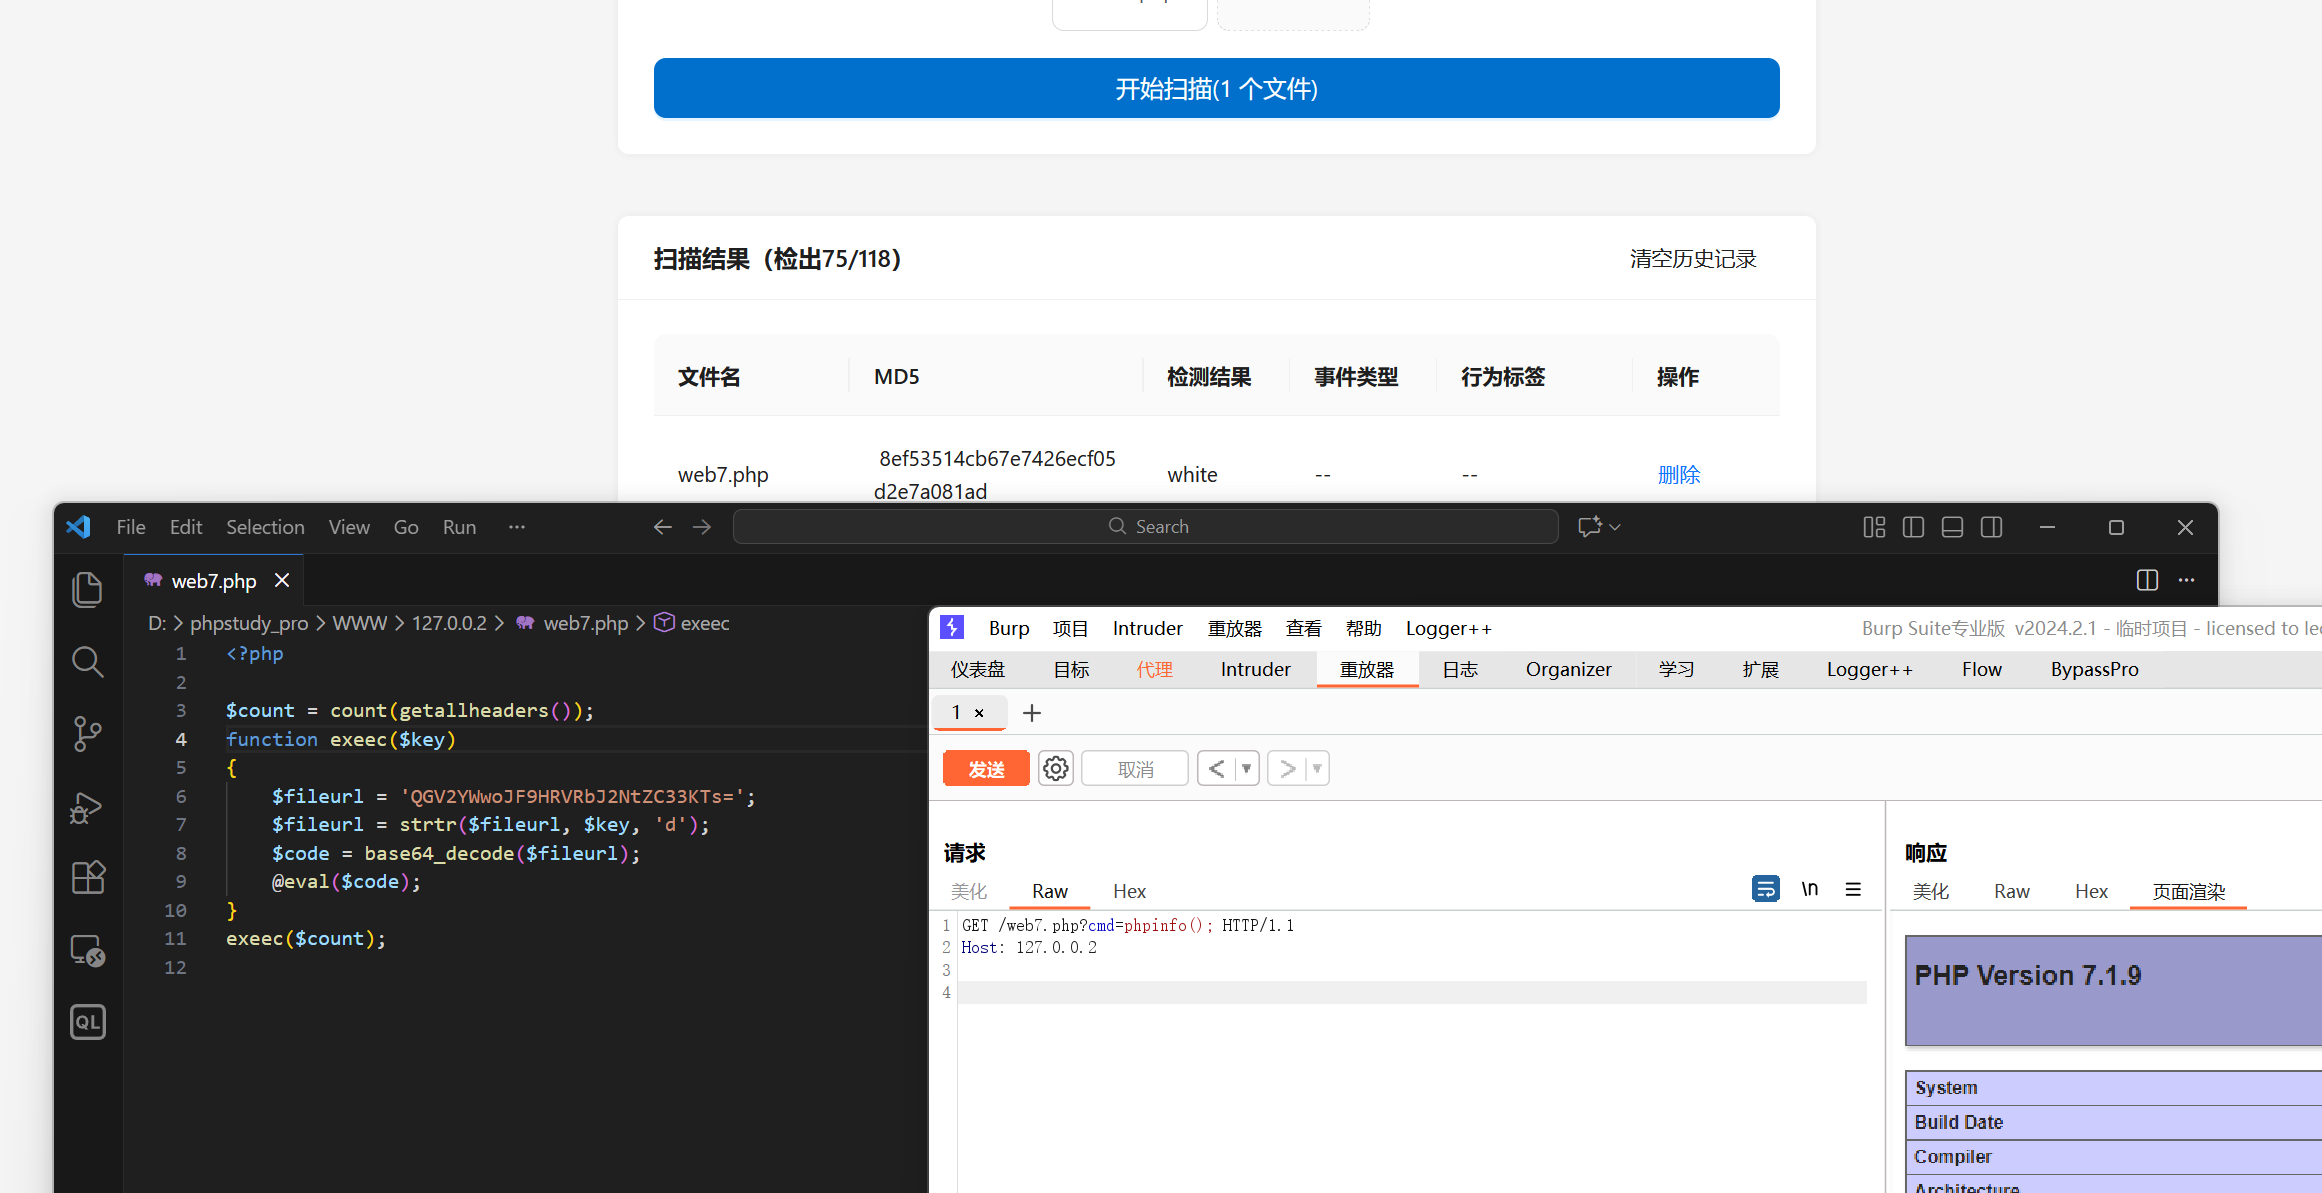Viewport: 2322px width, 1193px height.
Task: Switch to Burp Intruder tab
Action: point(1255,669)
